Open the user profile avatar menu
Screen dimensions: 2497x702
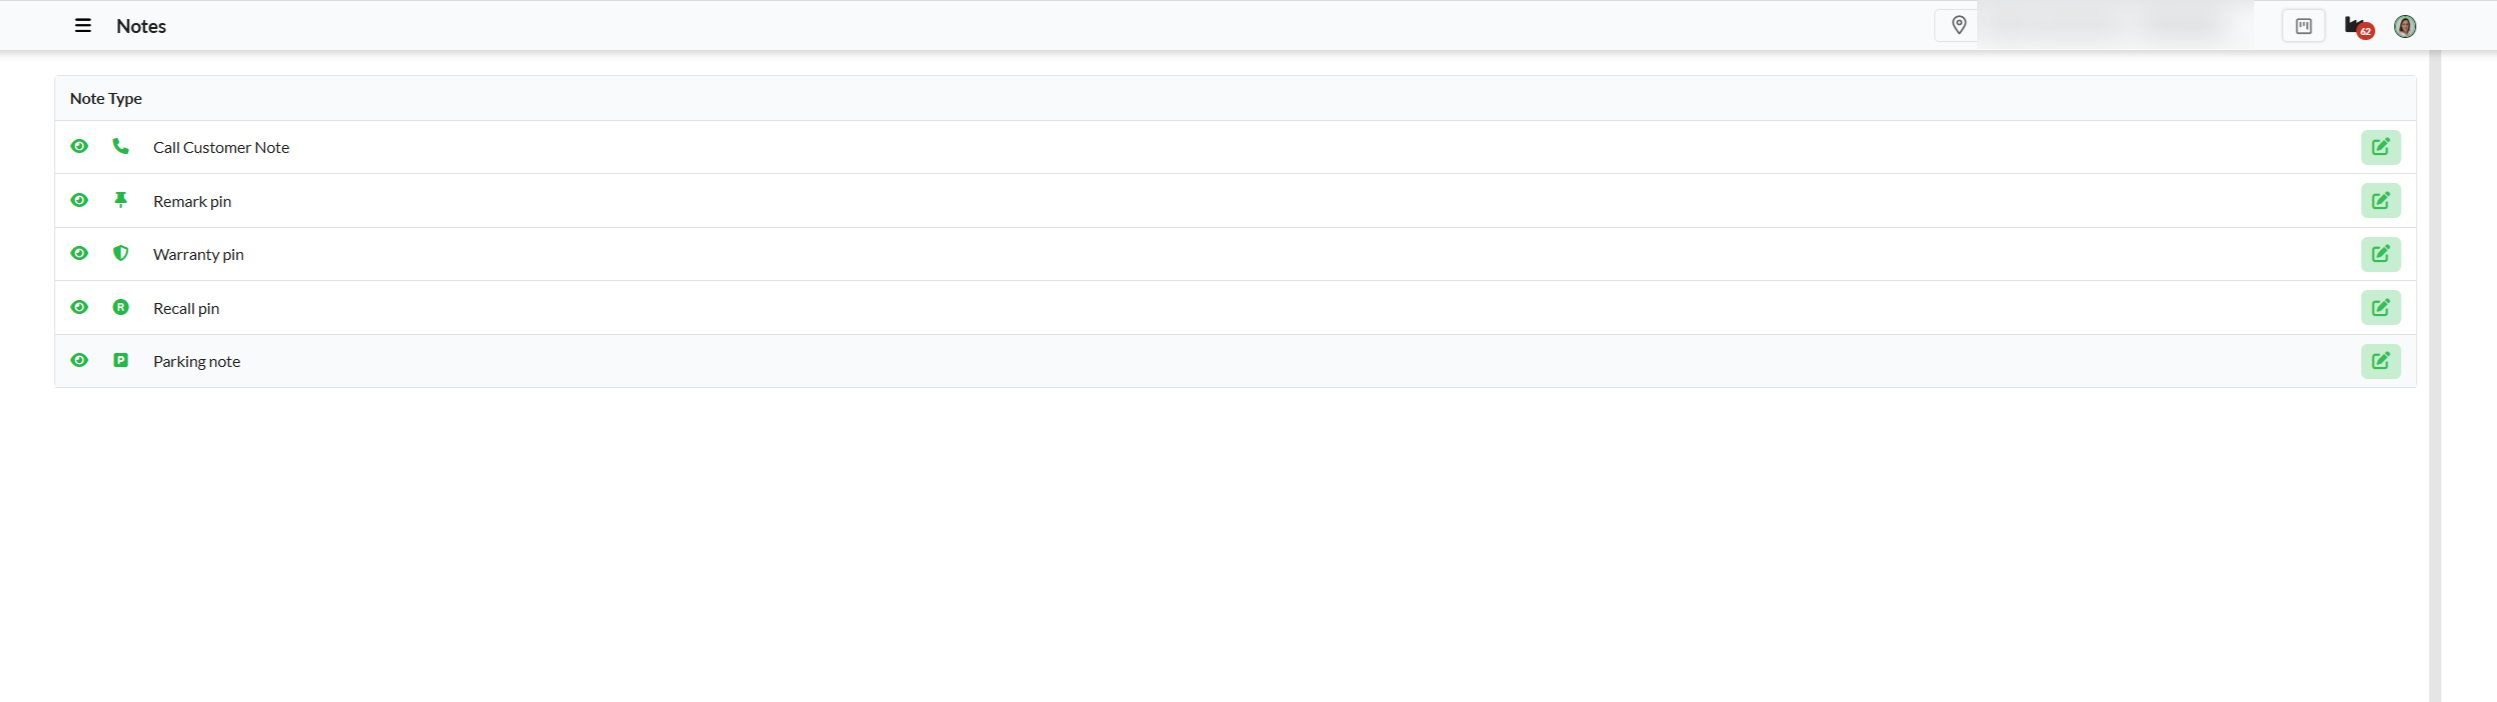pos(2405,27)
